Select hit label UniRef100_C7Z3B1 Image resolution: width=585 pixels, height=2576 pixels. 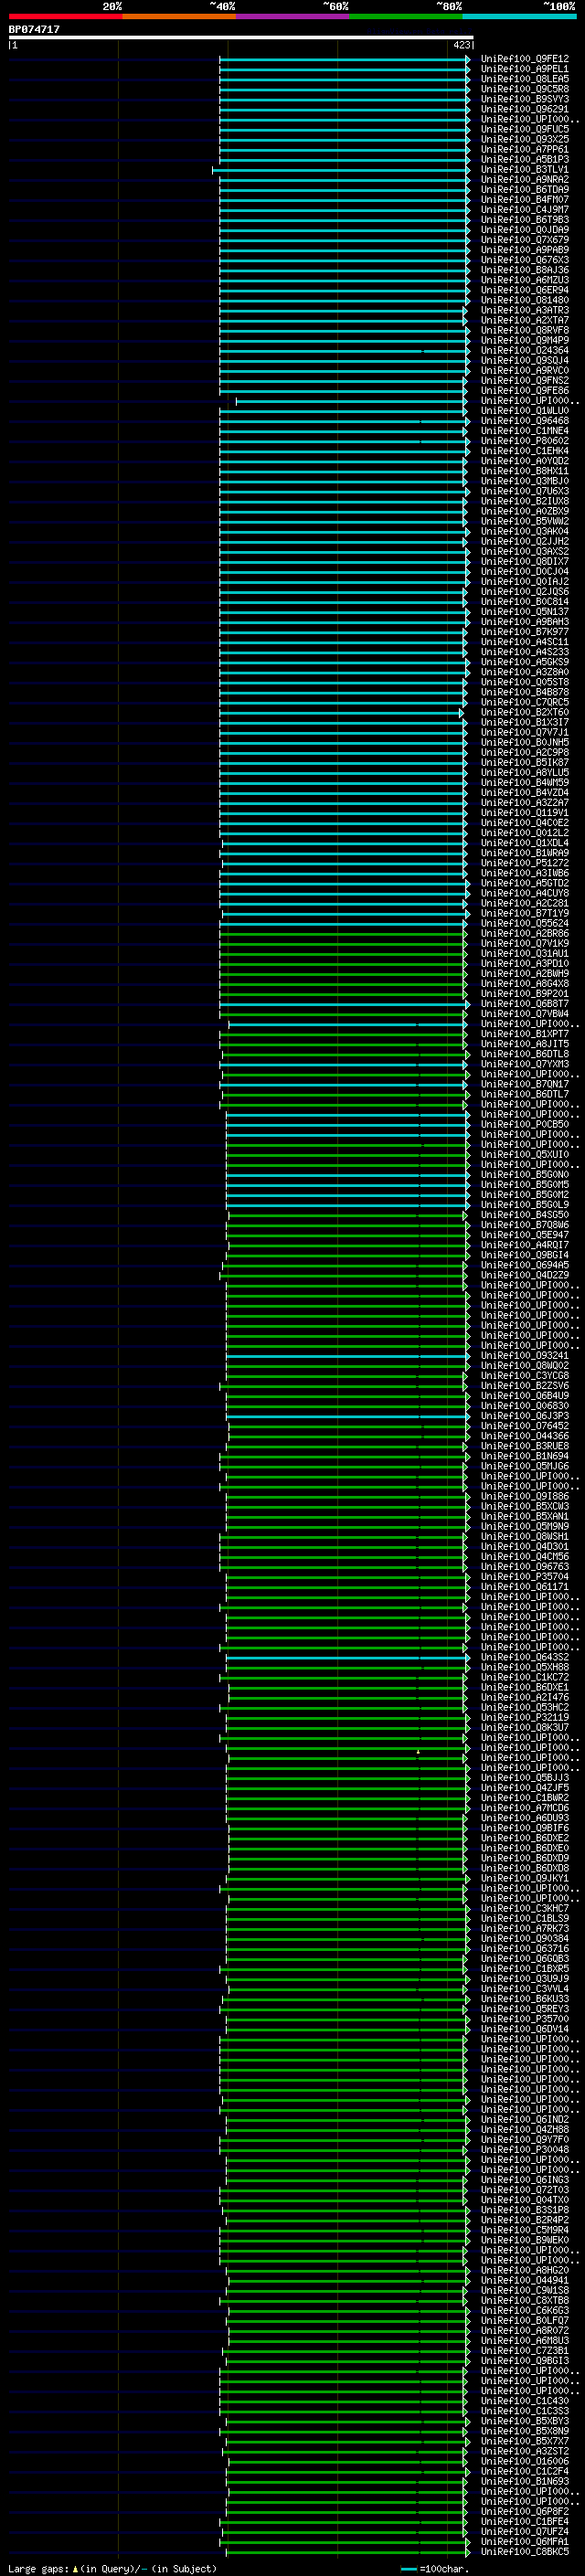[x=525, y=2351]
